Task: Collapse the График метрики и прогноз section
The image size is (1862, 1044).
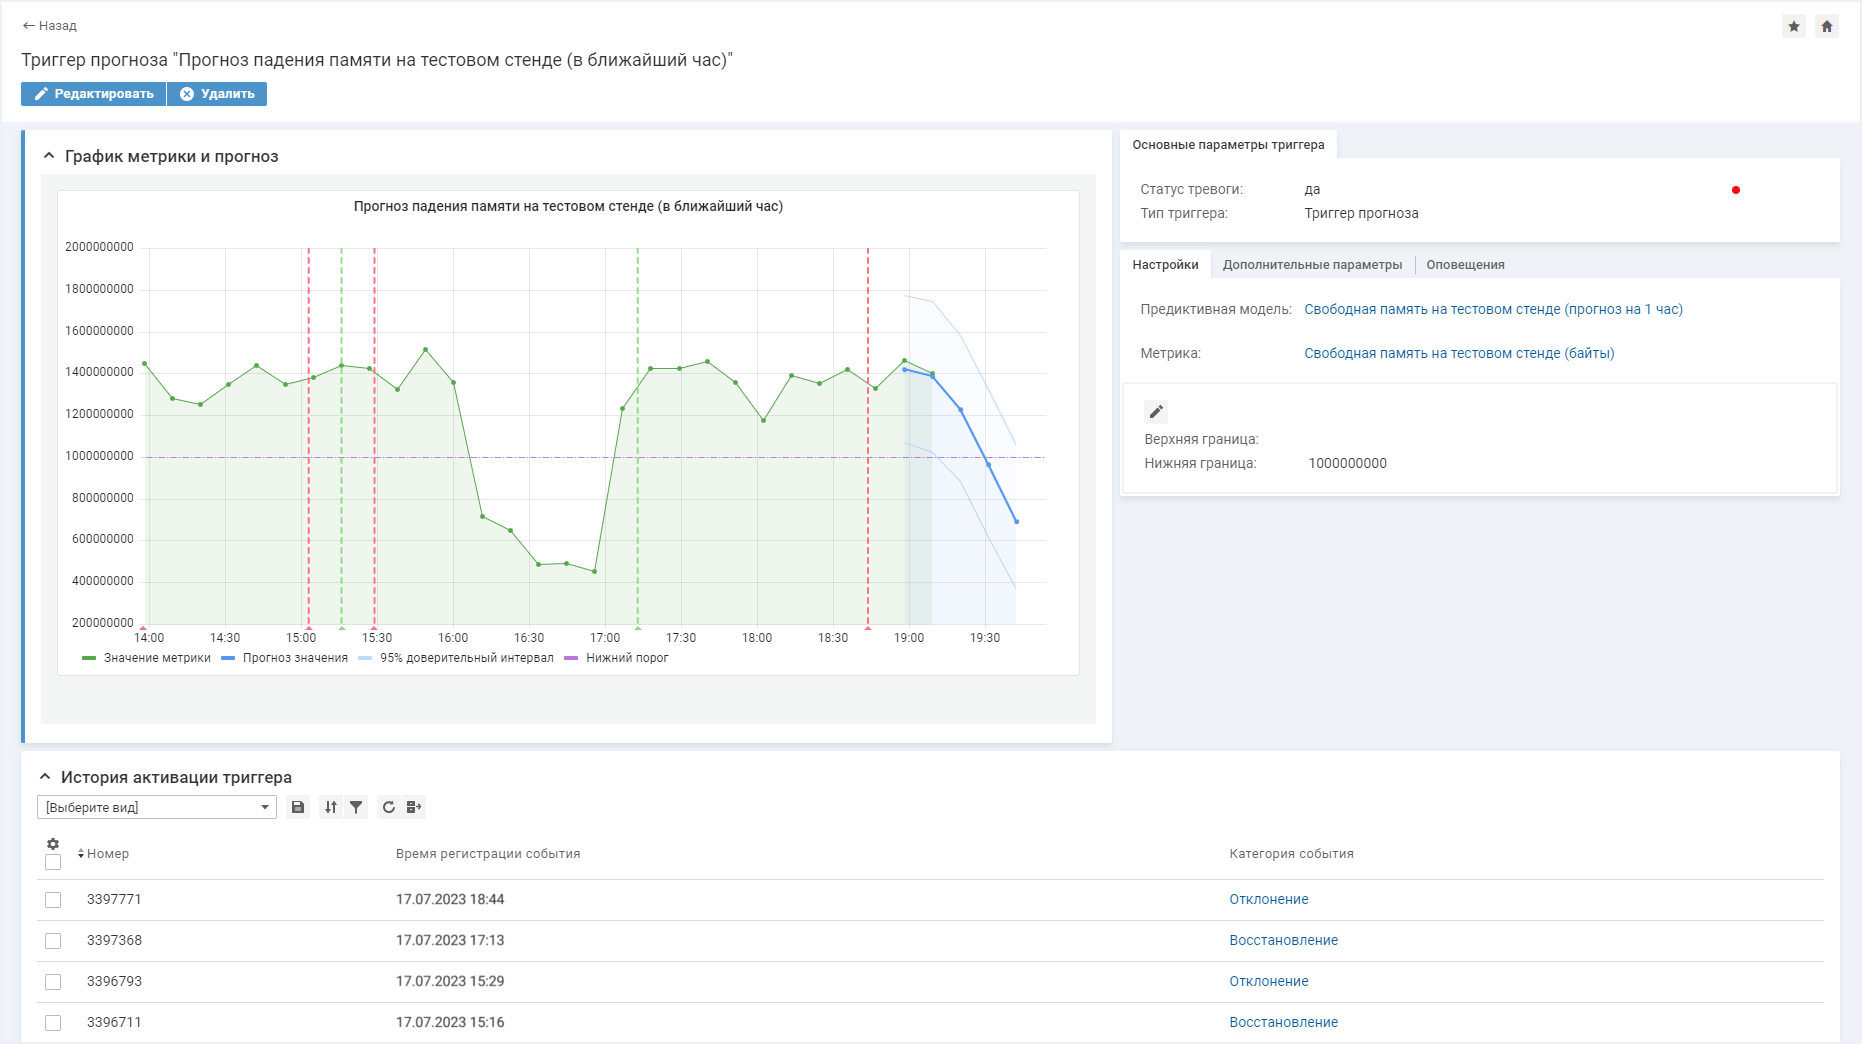Action: point(49,156)
